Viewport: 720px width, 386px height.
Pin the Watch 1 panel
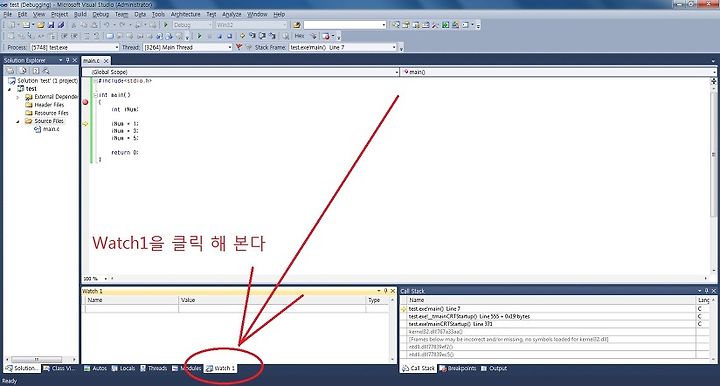[386, 291]
